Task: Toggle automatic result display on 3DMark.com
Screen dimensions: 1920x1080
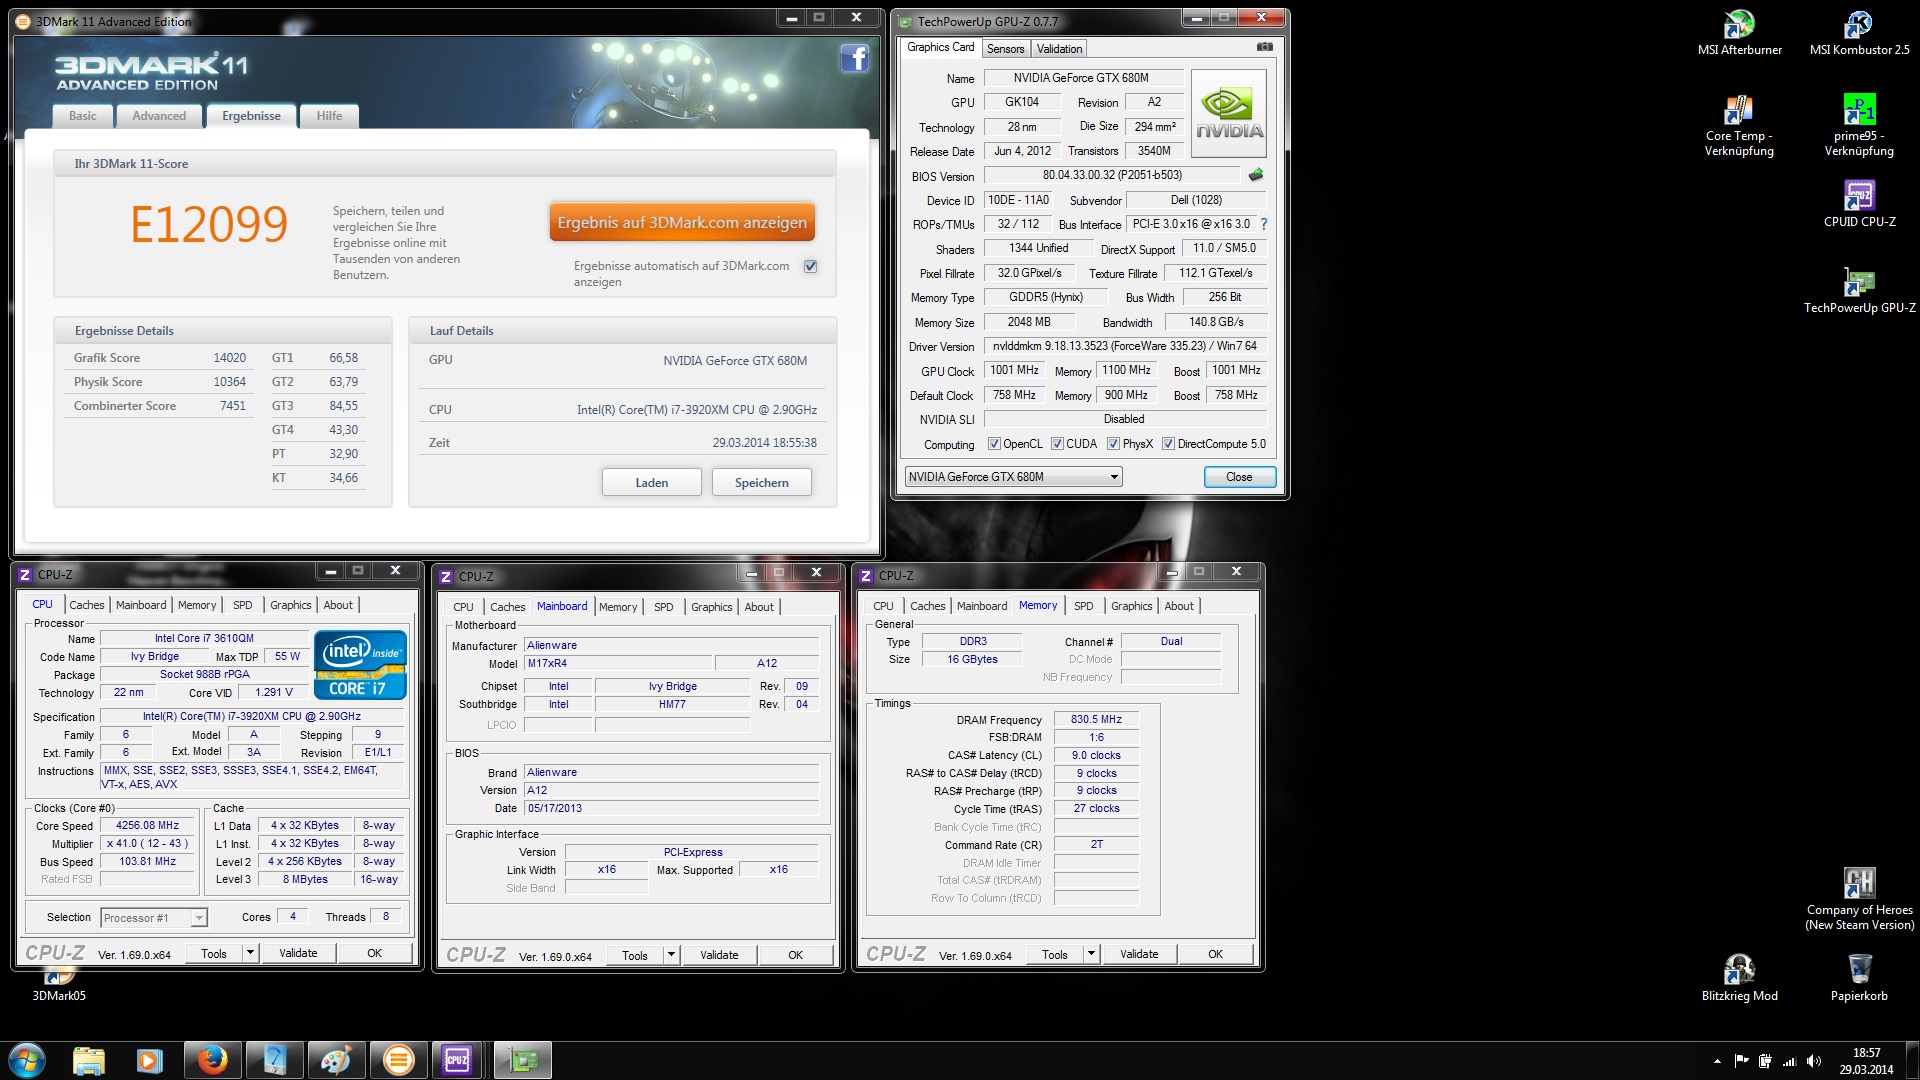Action: pos(811,266)
